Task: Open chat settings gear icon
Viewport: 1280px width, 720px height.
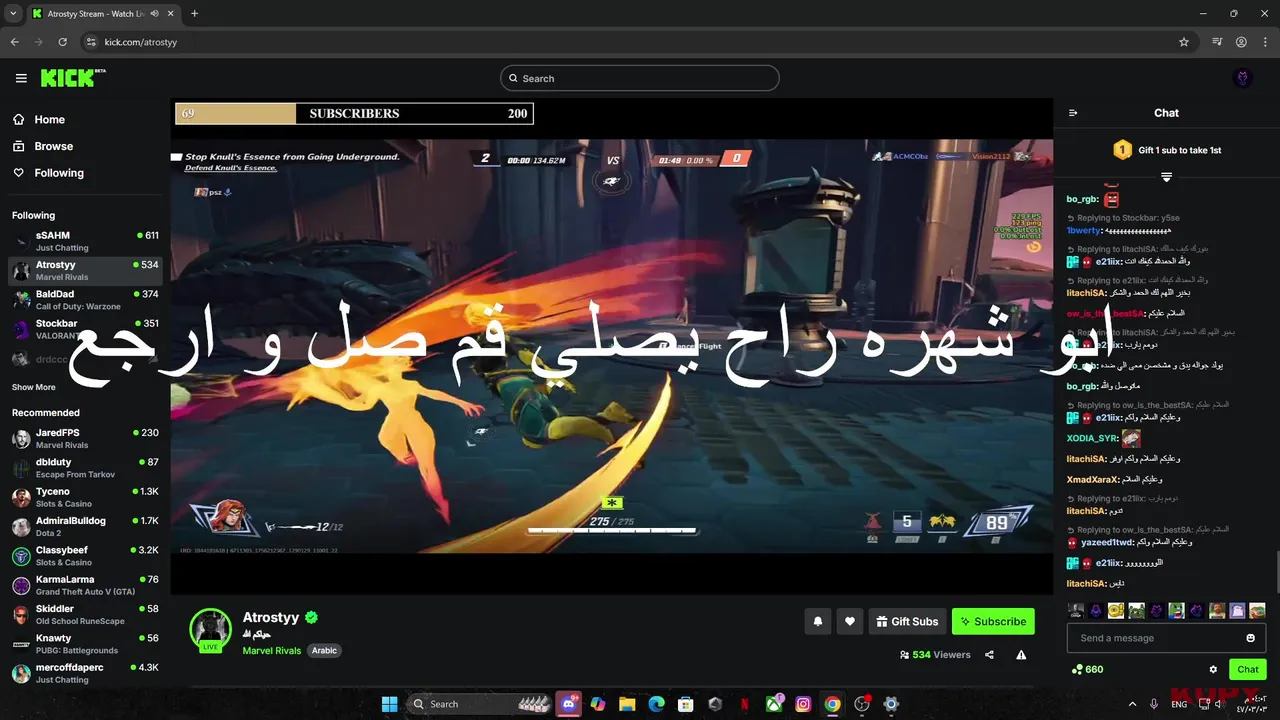Action: [1213, 669]
